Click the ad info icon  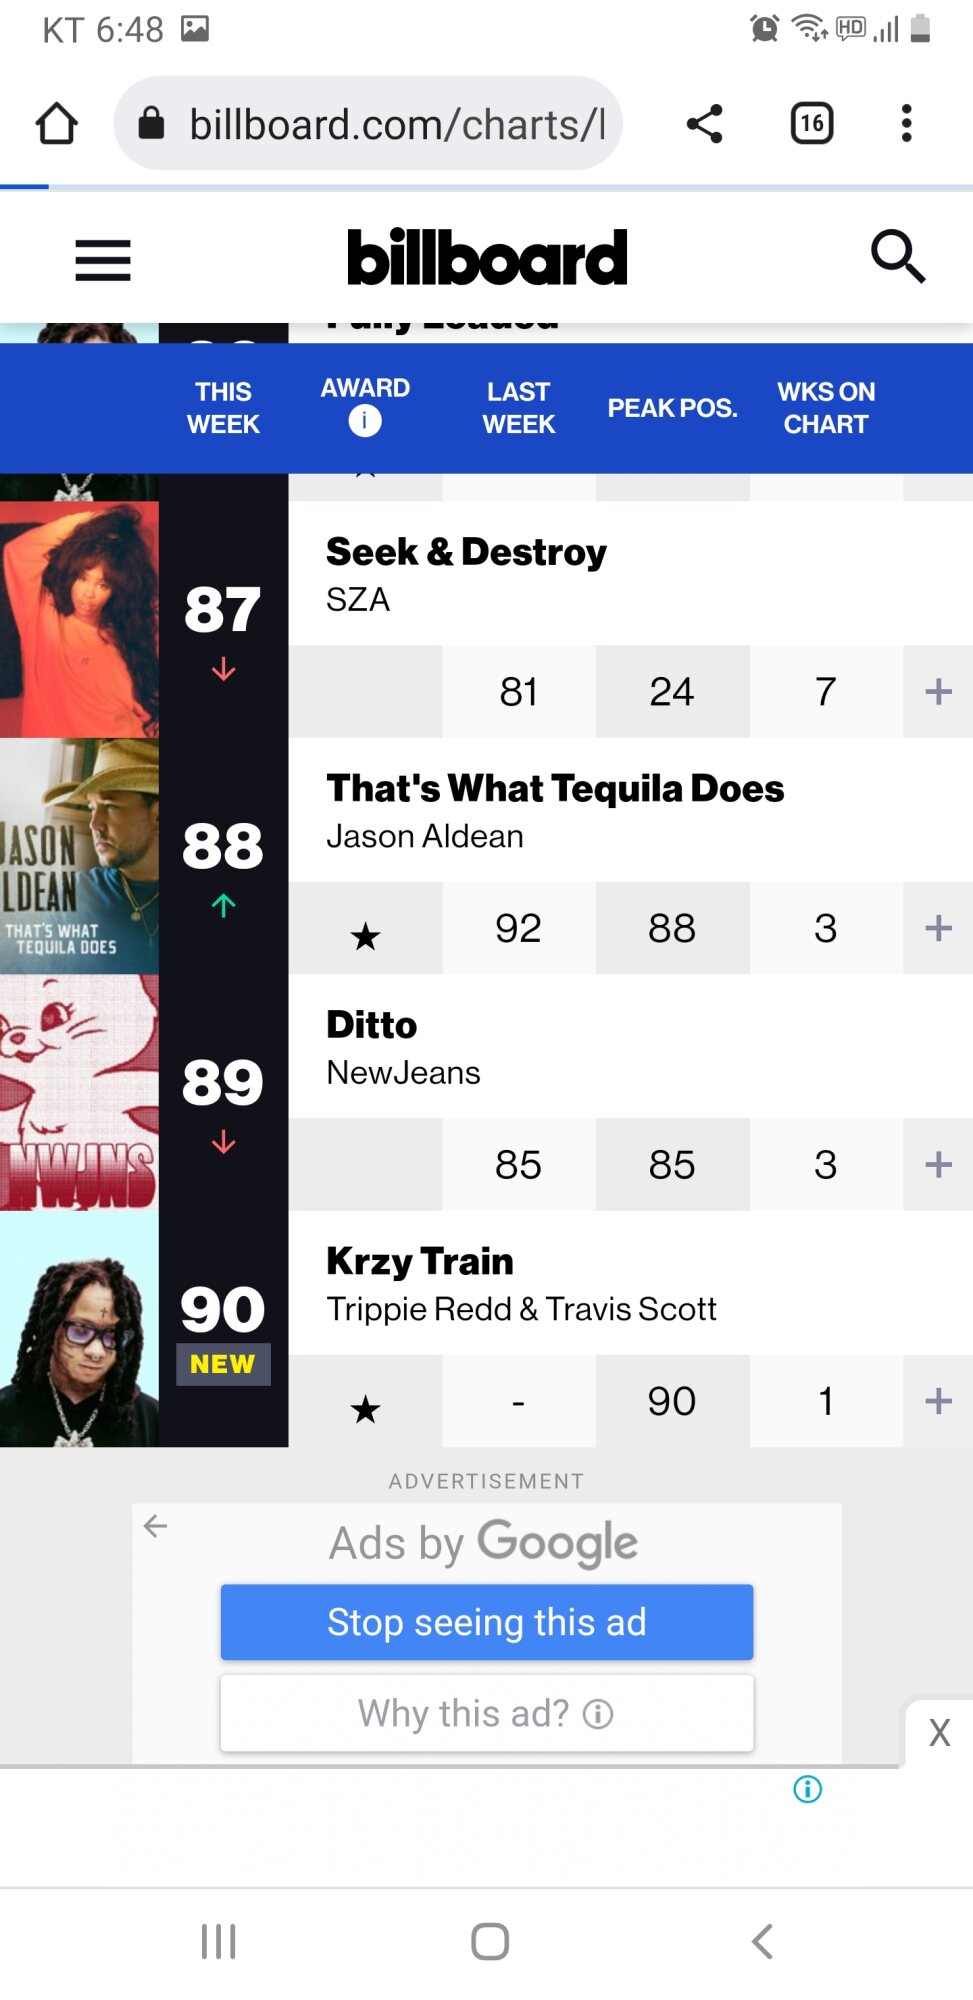(807, 1789)
